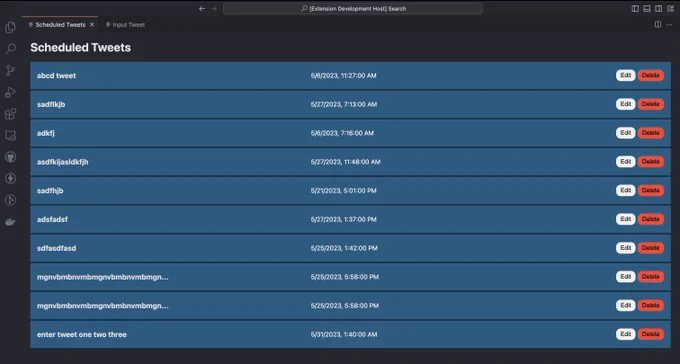Toggle primary side bar layout icon
Screen dimensions: 680x364
(635, 9)
